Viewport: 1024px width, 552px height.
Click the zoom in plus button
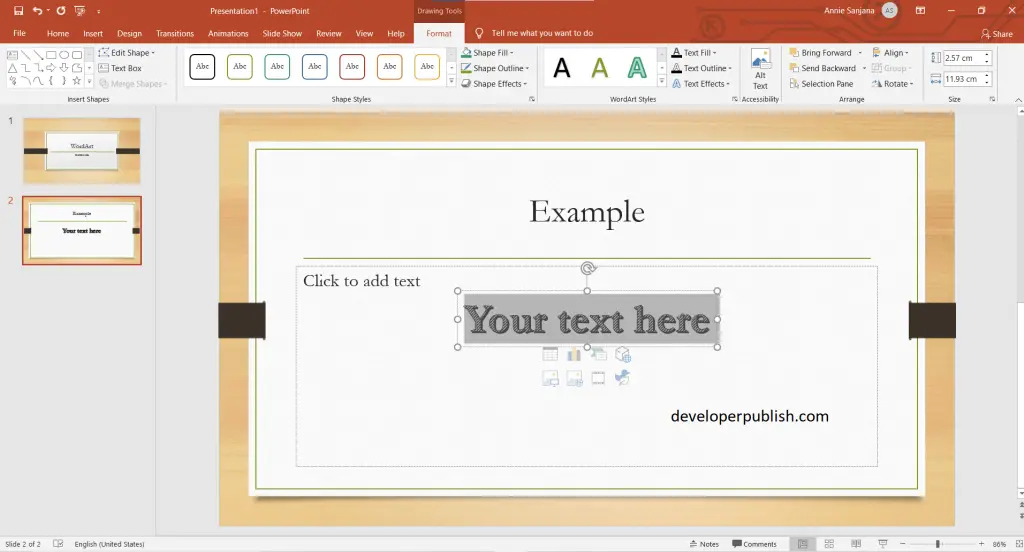pos(981,544)
